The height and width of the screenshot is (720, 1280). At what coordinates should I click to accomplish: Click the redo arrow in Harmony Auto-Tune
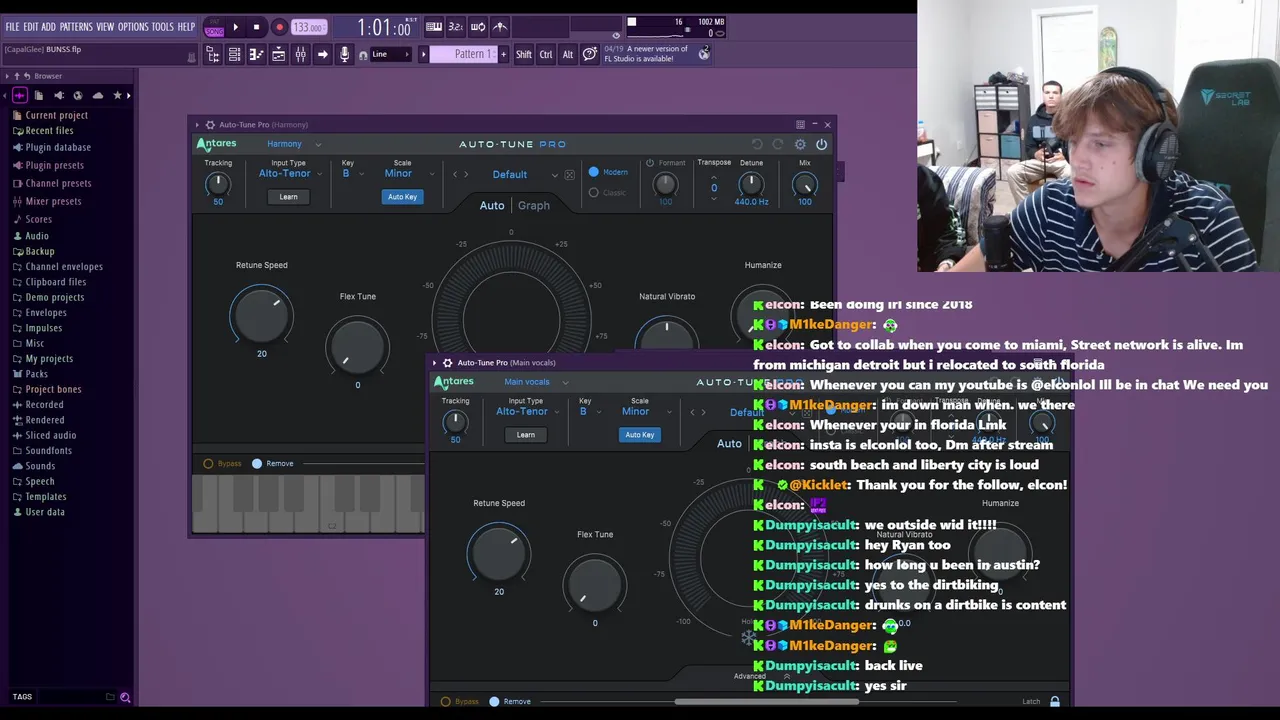point(778,144)
